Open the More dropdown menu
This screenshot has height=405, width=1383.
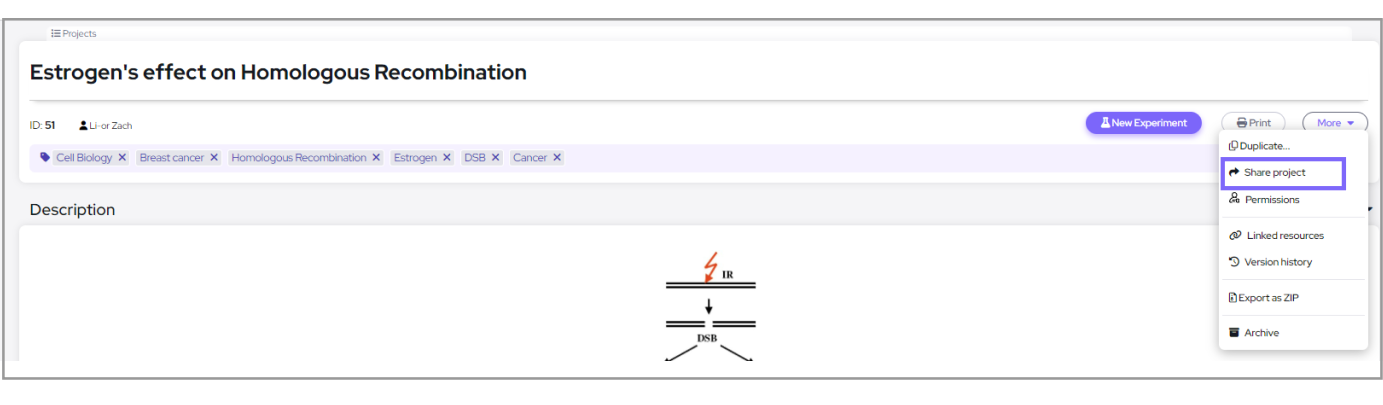[x=1334, y=123]
